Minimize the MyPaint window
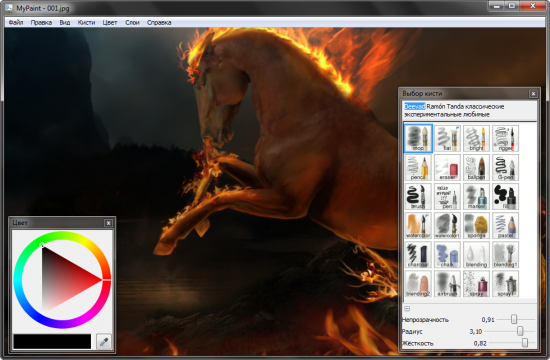Screen dimensions: 550x360 pyautogui.click(x=496, y=6)
